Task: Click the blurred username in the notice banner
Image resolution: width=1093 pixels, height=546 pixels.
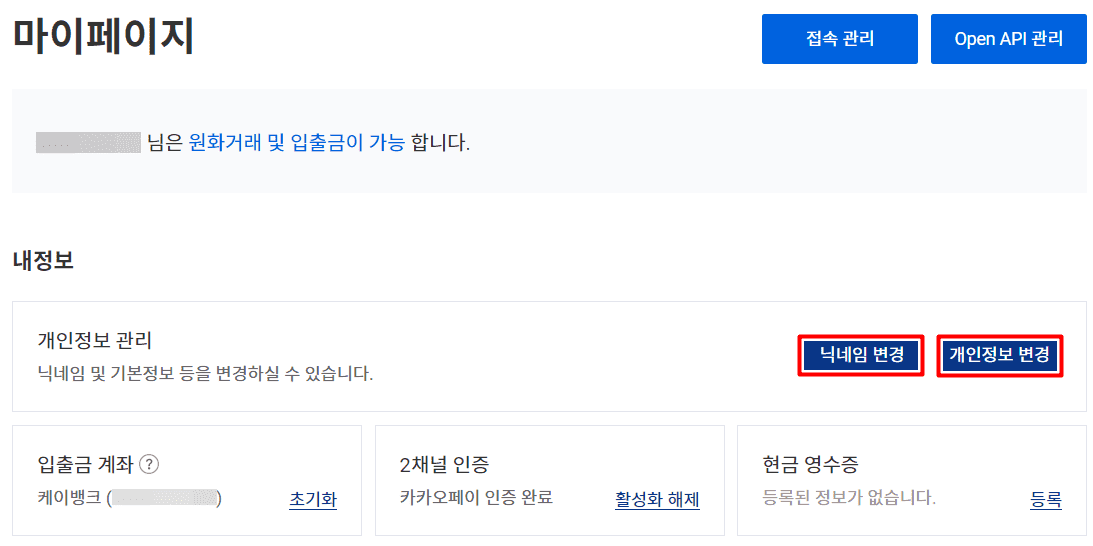Action: click(x=88, y=142)
